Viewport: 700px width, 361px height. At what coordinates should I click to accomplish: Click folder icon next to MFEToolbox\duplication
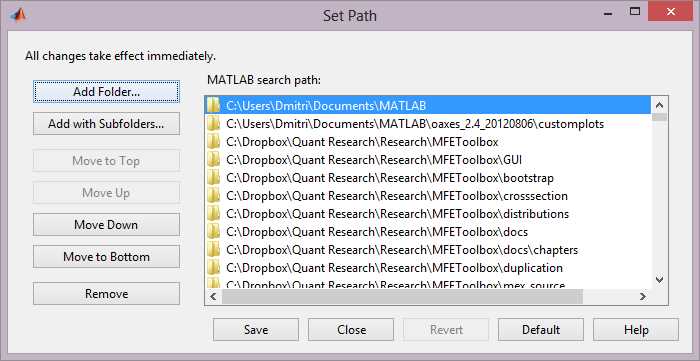point(214,268)
